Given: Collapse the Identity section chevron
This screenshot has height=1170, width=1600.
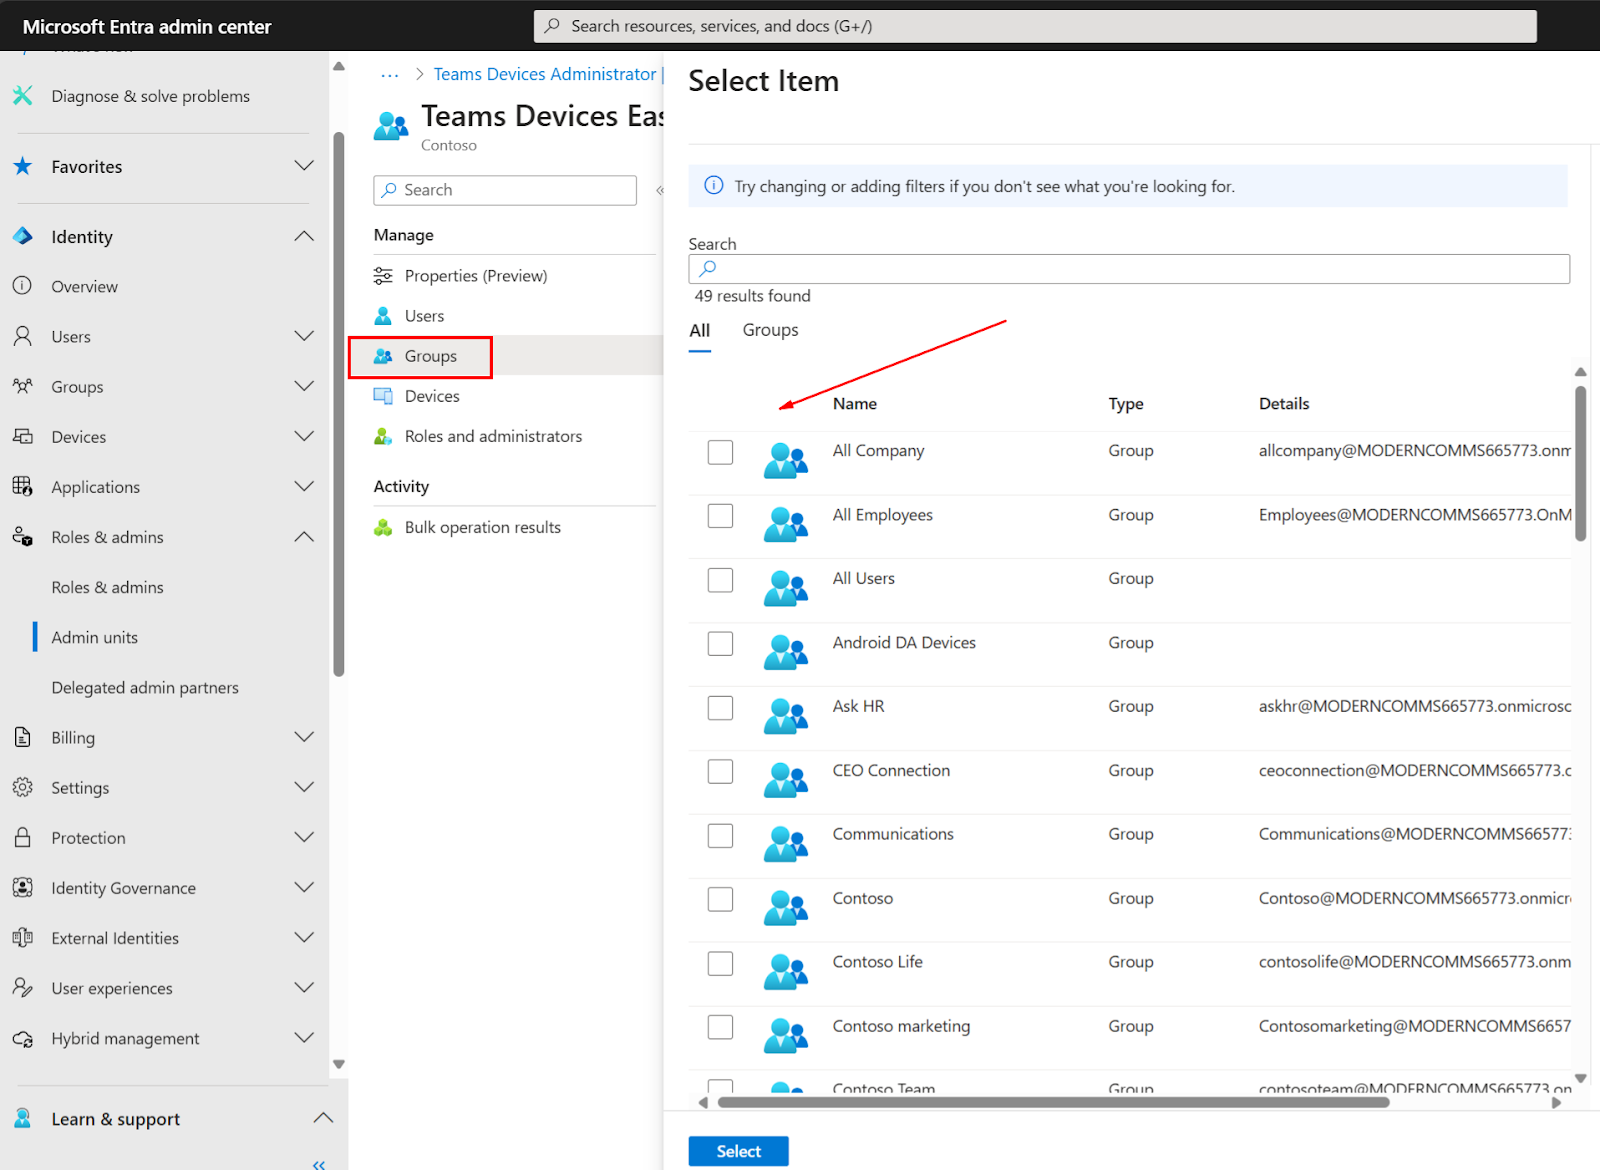Looking at the screenshot, I should [x=304, y=236].
